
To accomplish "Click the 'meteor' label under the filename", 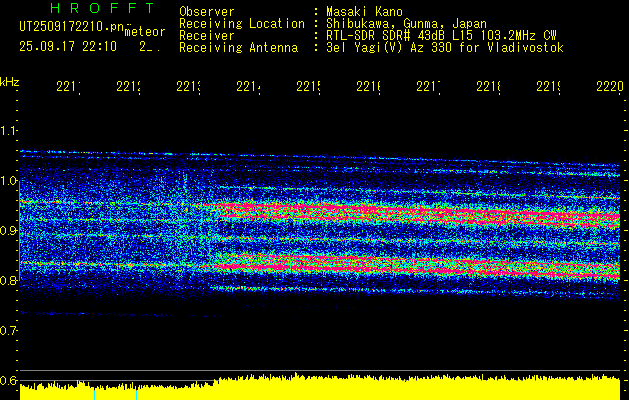I will [x=145, y=32].
